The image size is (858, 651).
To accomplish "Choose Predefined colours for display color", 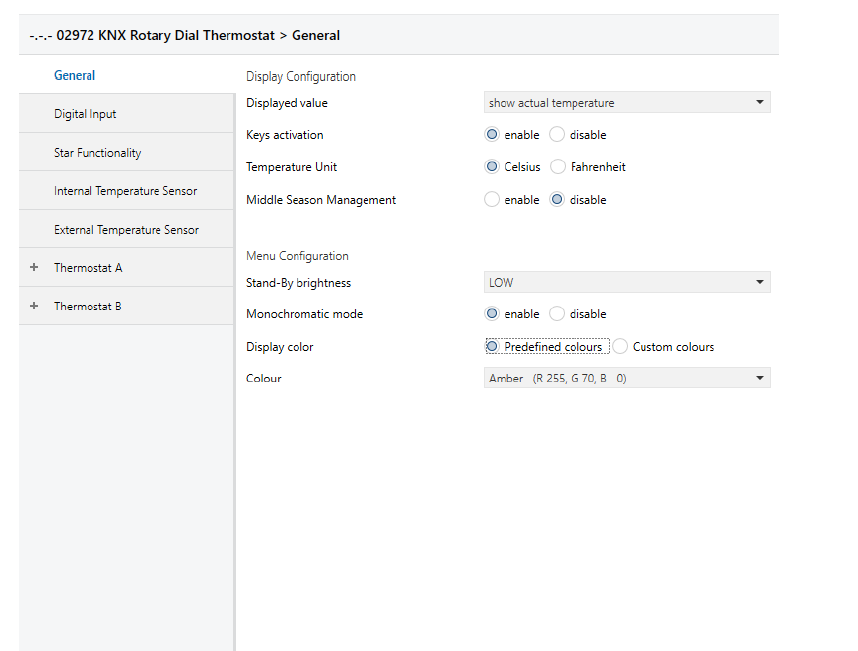I will pyautogui.click(x=492, y=346).
